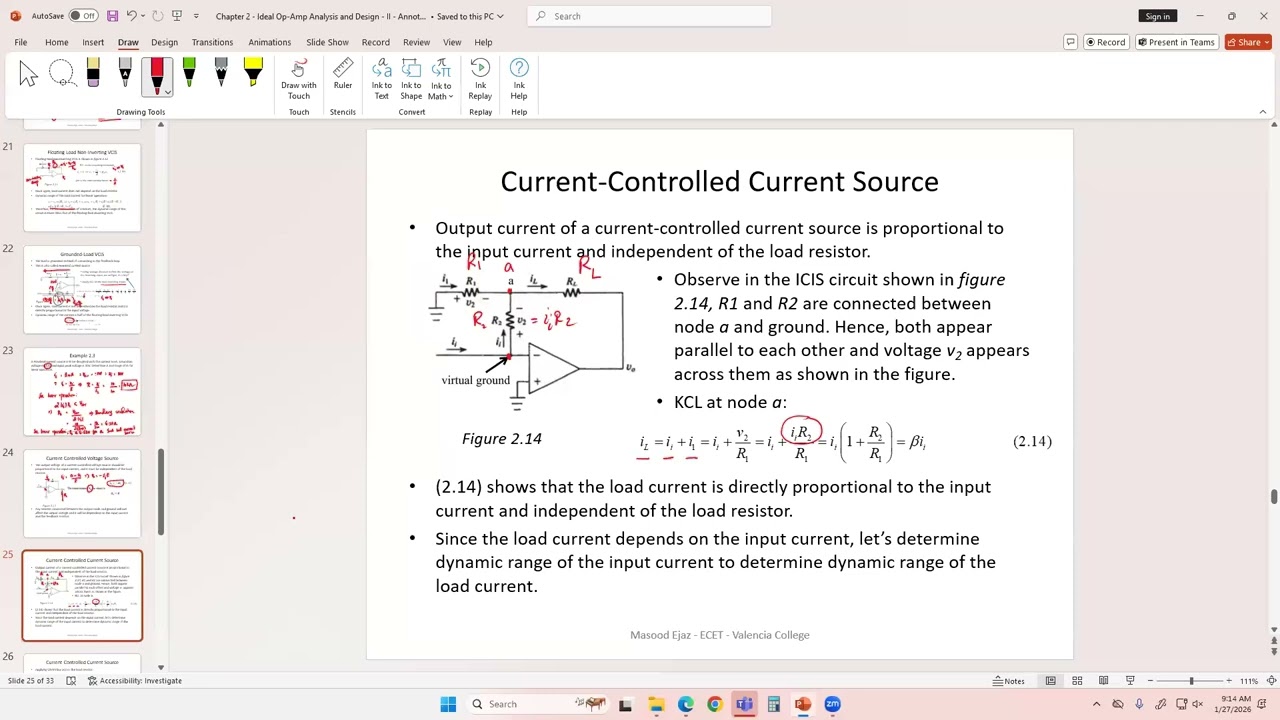The height and width of the screenshot is (720, 1280).
Task: Switch to the Home tab
Action: 56,42
